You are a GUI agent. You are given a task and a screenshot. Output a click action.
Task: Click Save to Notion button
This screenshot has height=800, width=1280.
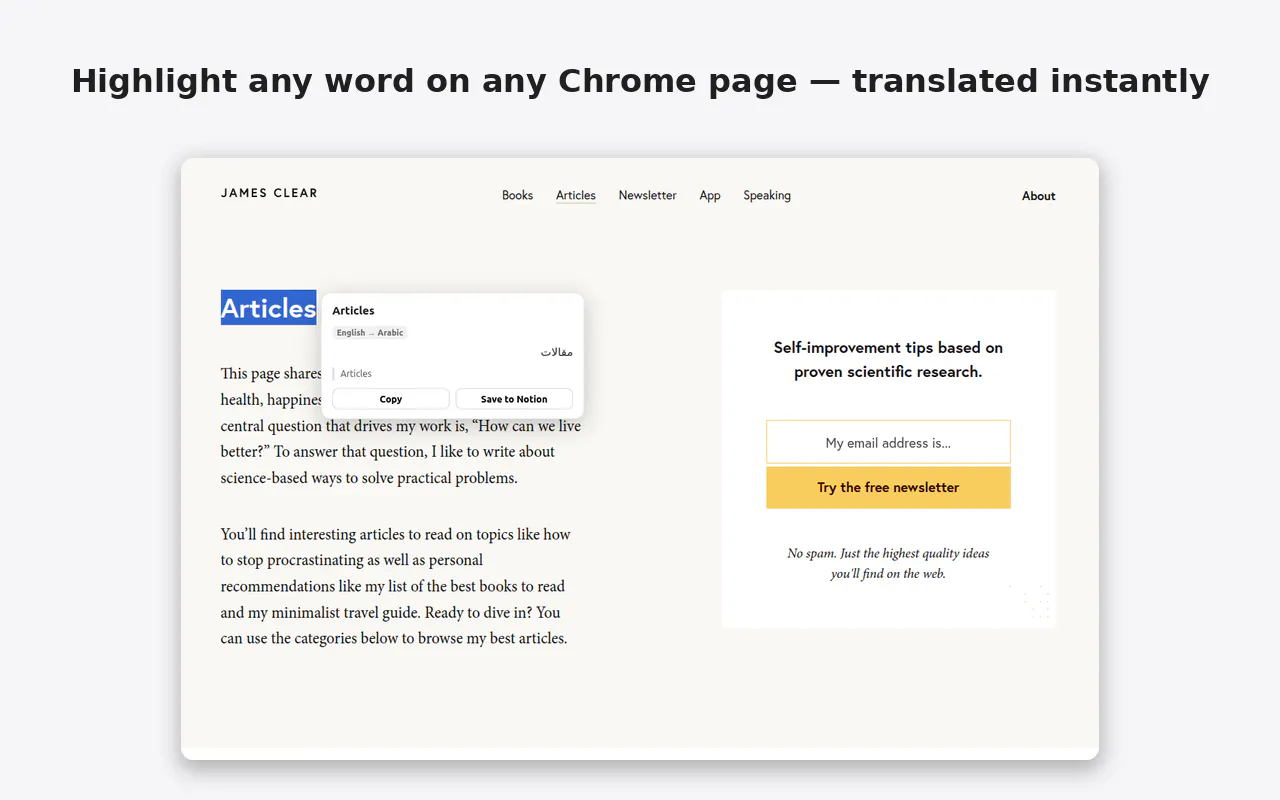tap(514, 399)
